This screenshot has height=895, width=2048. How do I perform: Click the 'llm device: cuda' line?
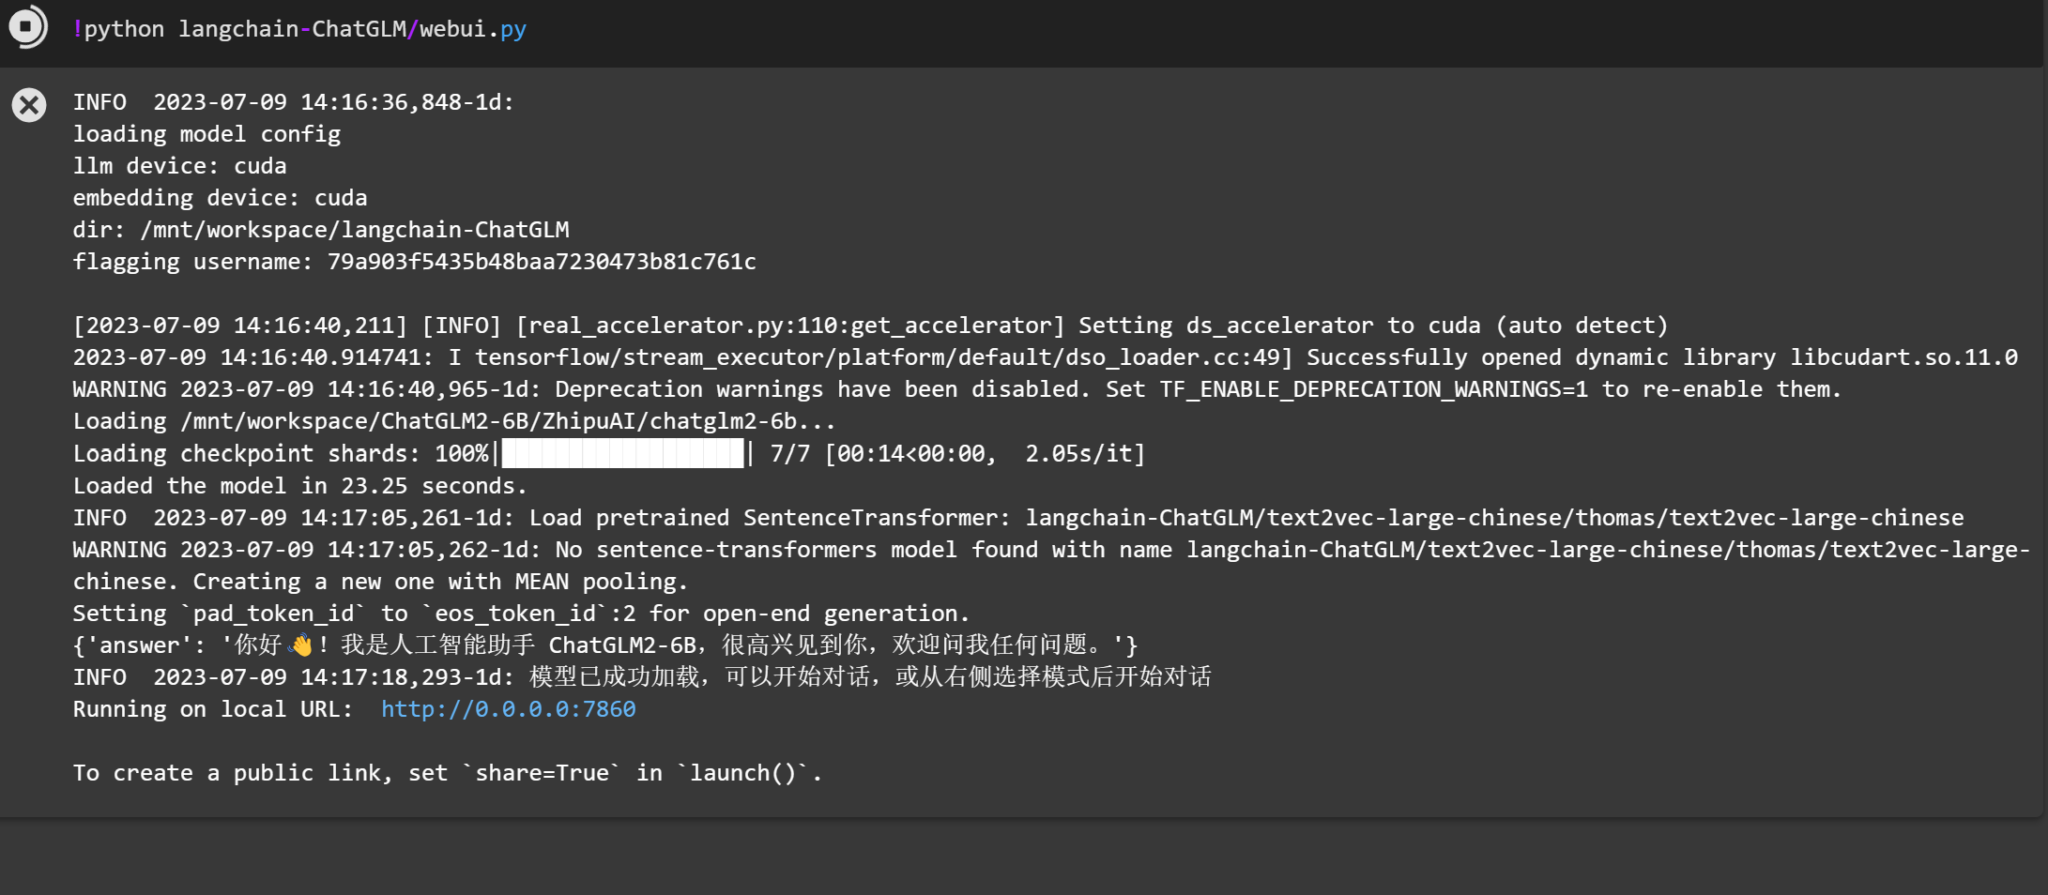coord(180,166)
